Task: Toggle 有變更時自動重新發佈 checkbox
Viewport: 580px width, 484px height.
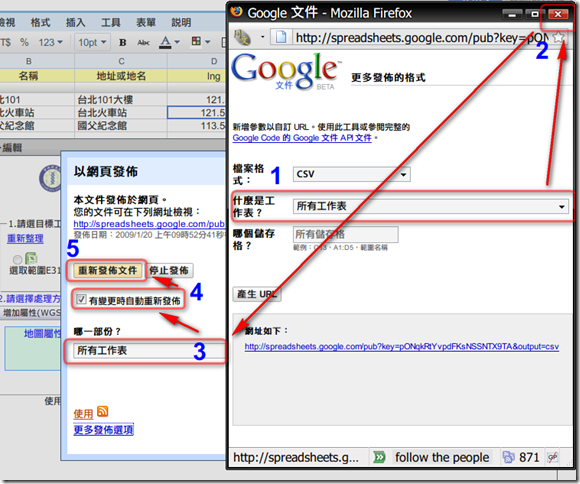Action: tap(81, 299)
